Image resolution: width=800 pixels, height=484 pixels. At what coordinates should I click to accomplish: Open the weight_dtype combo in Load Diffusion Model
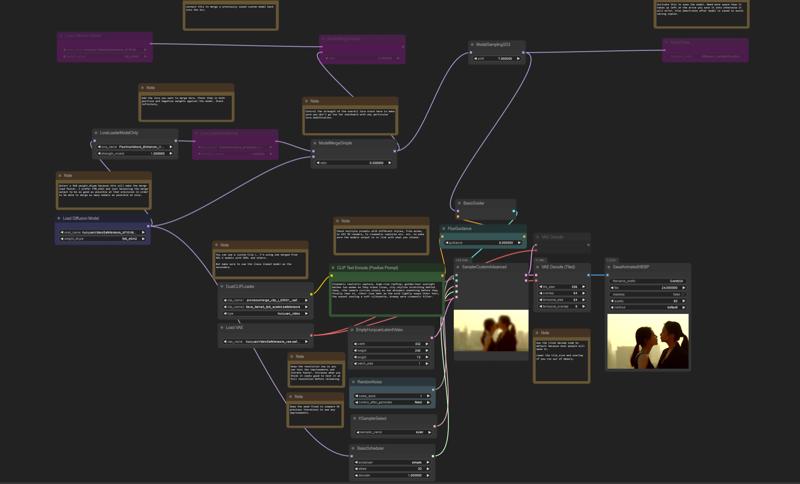(x=103, y=239)
